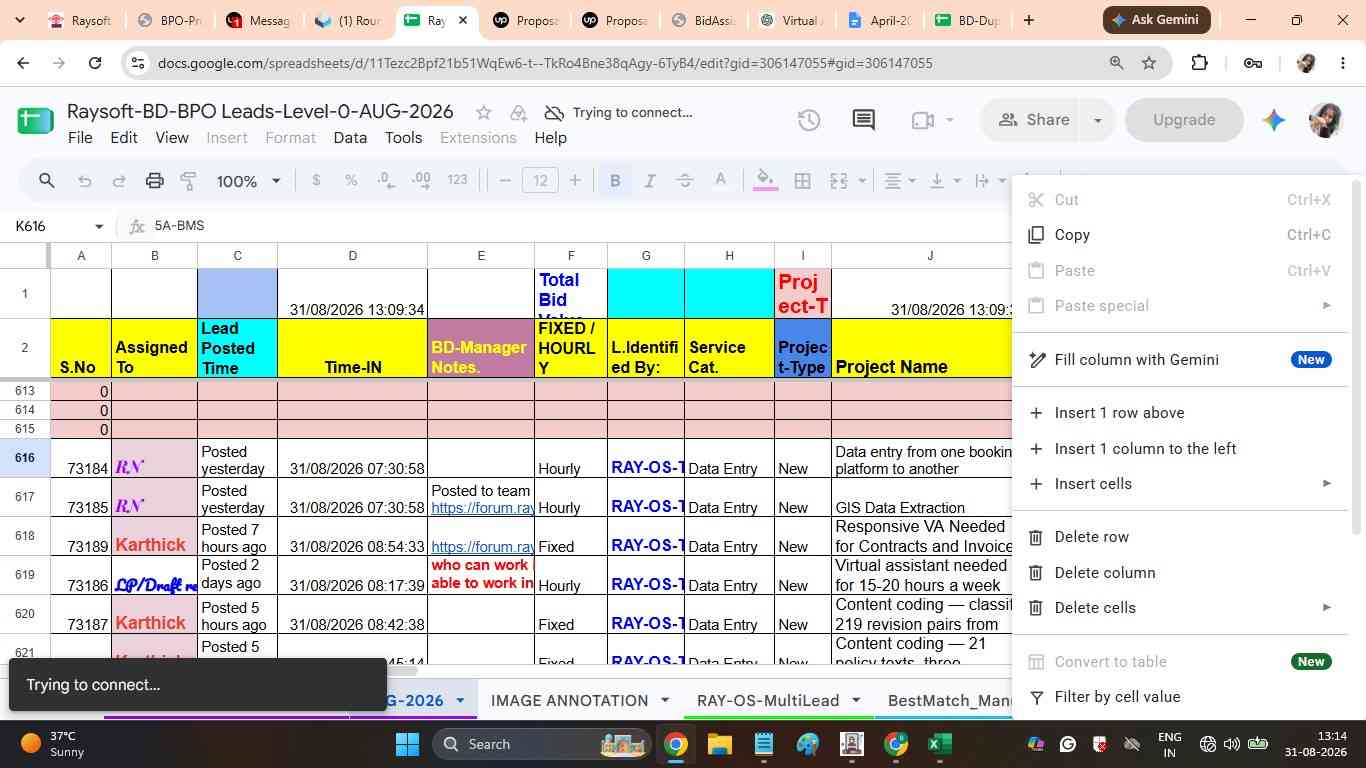The width and height of the screenshot is (1366, 768).
Task: Click the Upgrade button
Action: [1184, 120]
